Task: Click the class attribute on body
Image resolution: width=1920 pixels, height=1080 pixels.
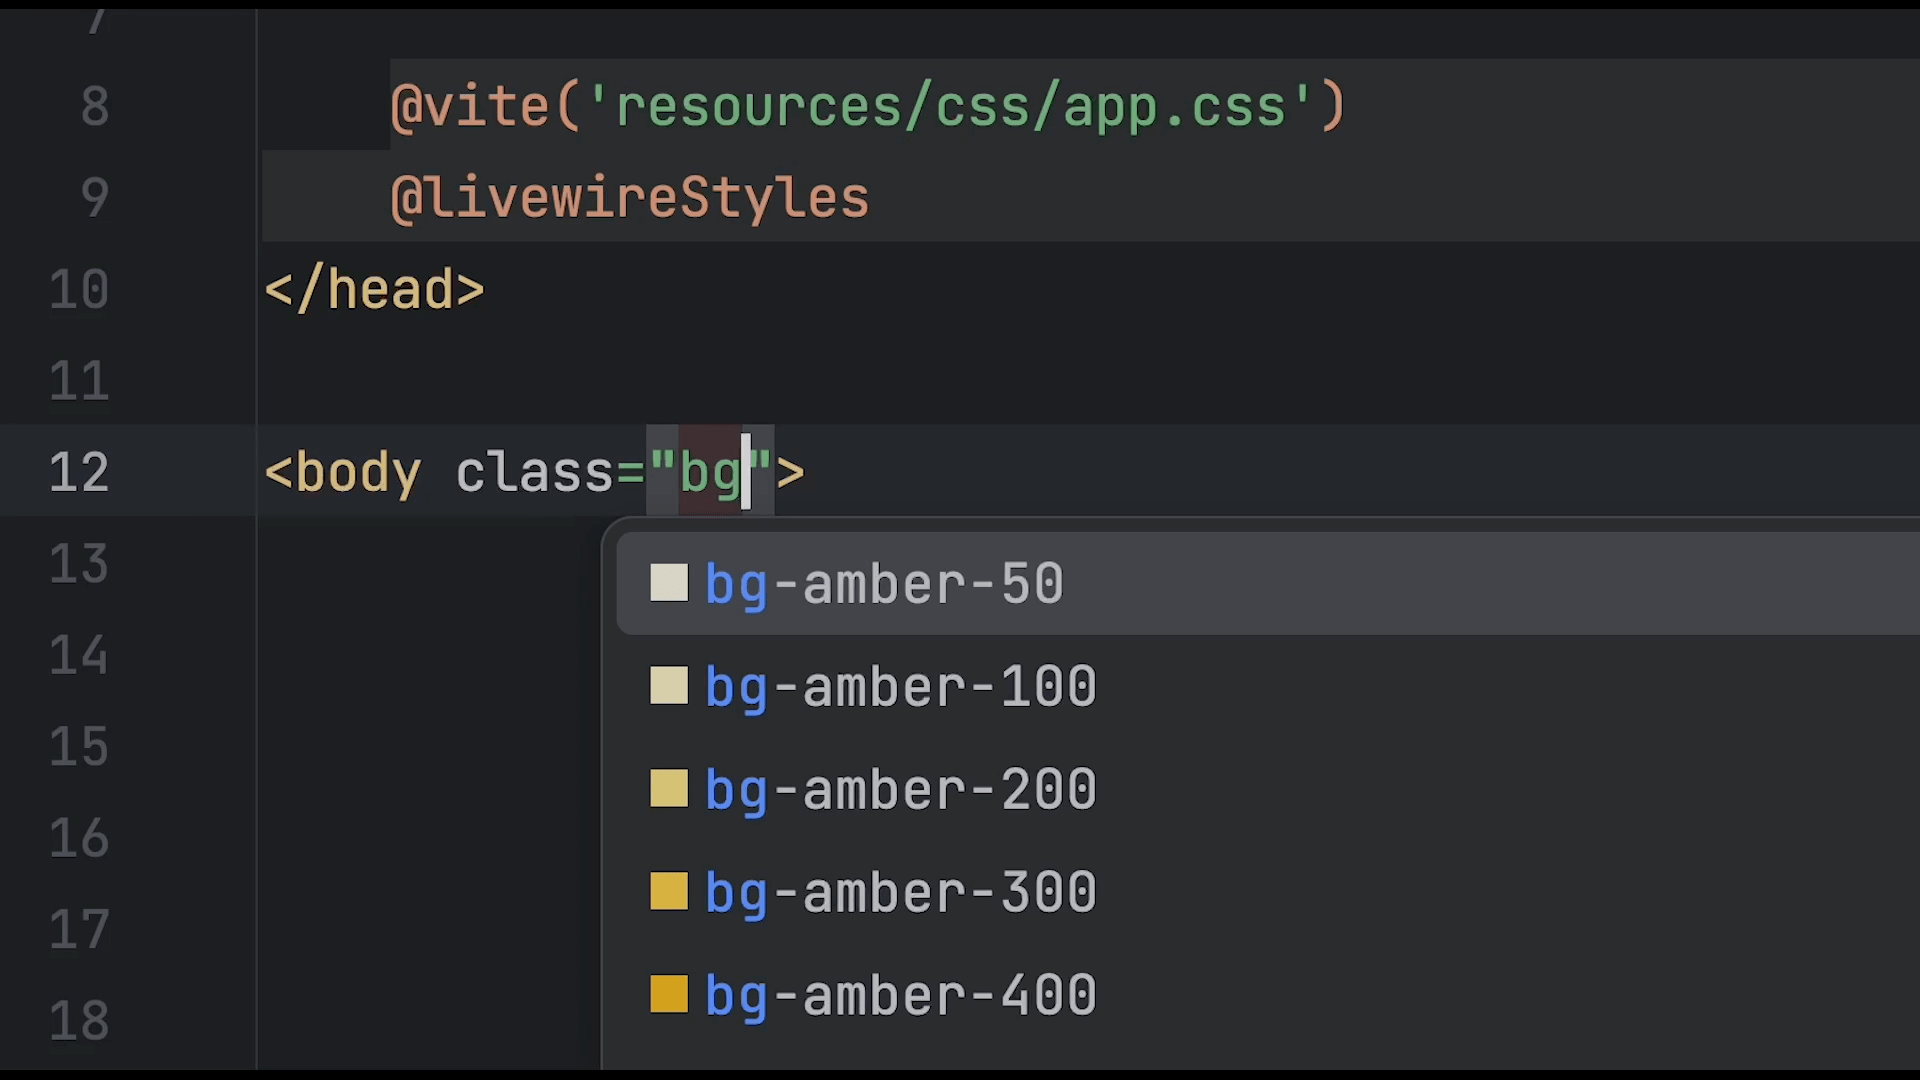Action: click(534, 472)
